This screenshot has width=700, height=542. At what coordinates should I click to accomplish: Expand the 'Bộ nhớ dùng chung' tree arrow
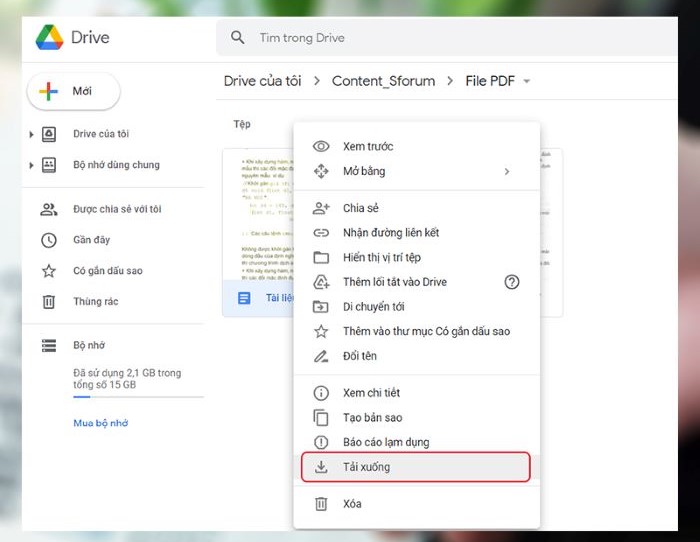[31, 165]
